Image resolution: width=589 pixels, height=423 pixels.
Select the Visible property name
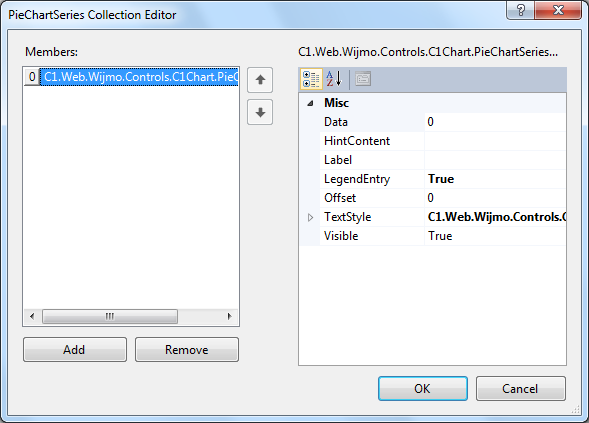click(372, 236)
